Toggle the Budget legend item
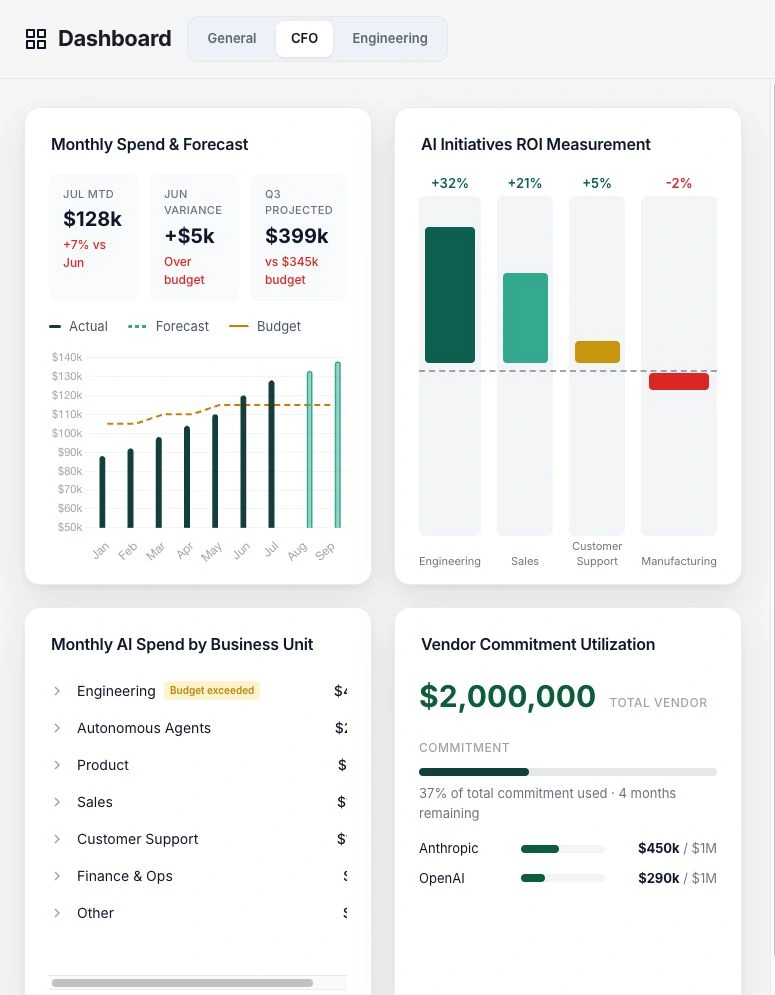The height and width of the screenshot is (995, 775). (x=265, y=326)
